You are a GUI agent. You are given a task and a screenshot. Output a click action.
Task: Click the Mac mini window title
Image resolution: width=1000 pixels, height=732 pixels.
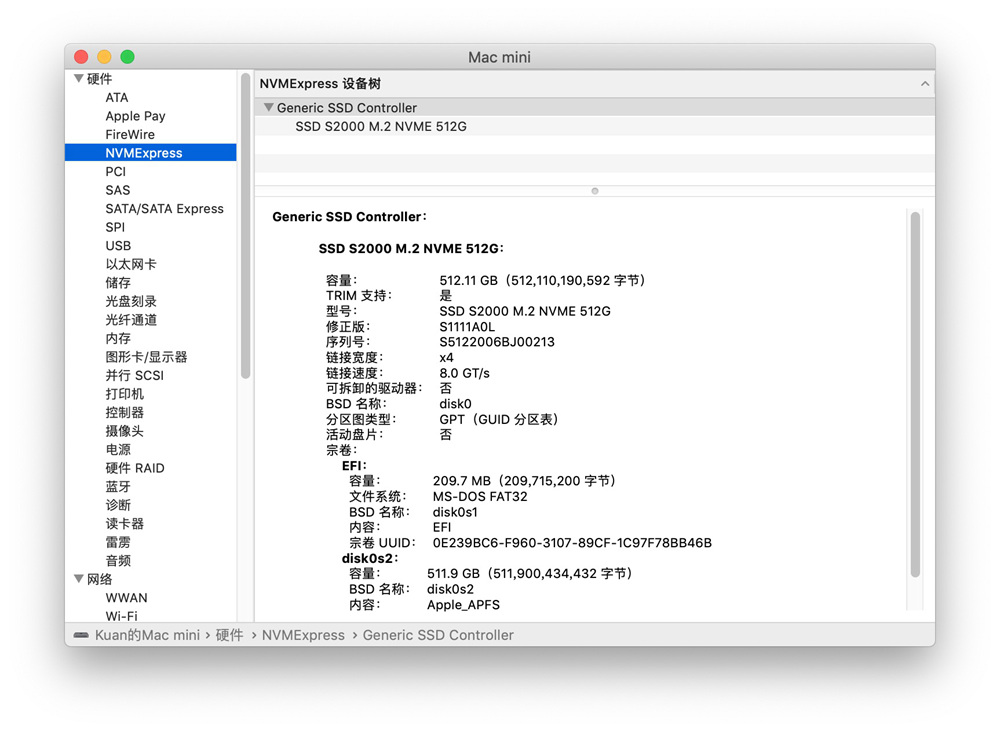click(x=499, y=57)
